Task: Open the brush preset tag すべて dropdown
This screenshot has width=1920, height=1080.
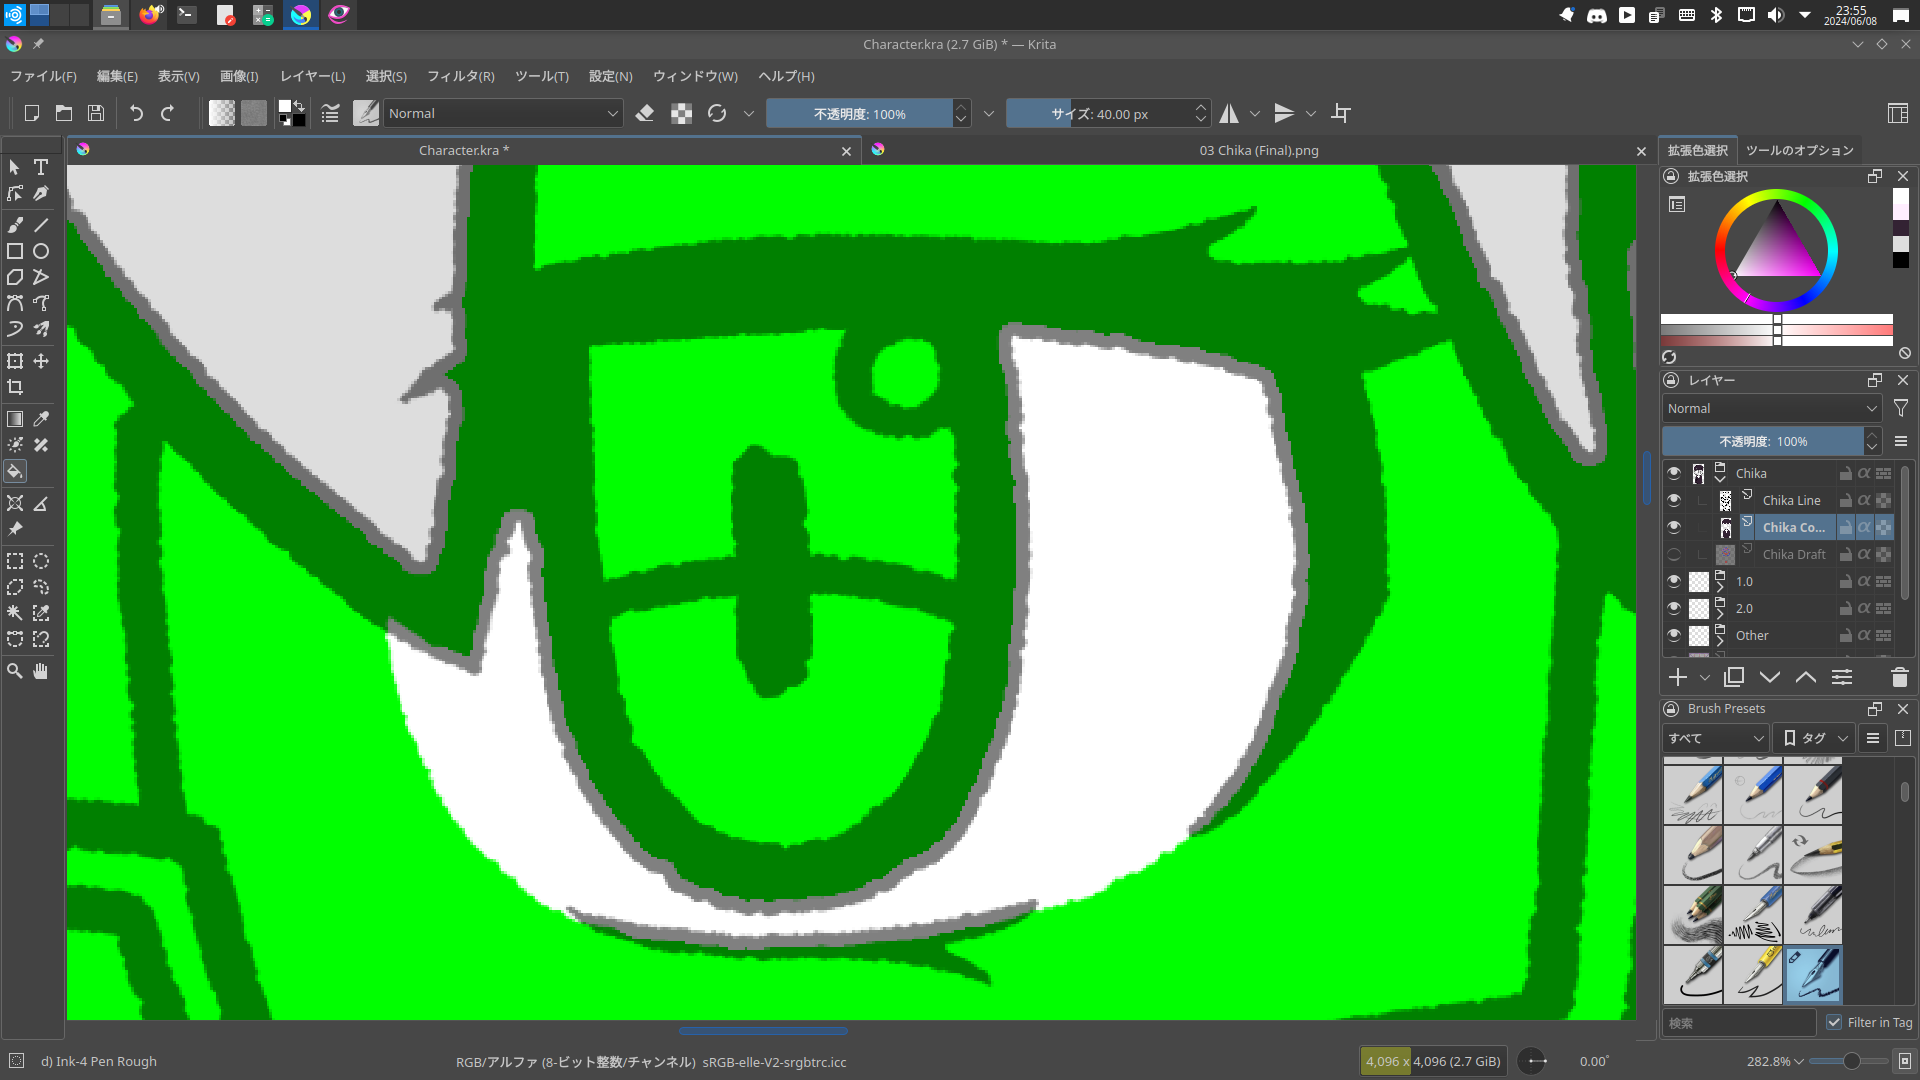Action: pos(1716,738)
